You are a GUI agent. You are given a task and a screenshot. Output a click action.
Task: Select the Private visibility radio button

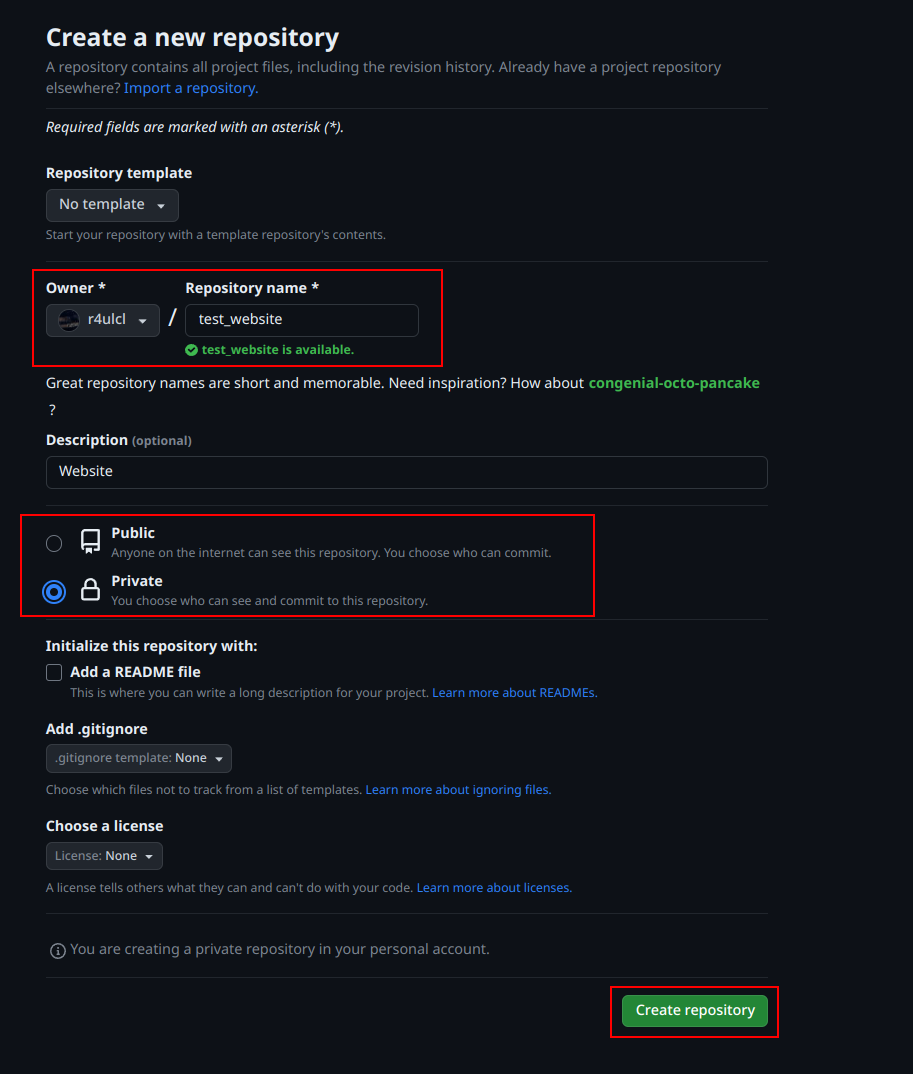(54, 591)
